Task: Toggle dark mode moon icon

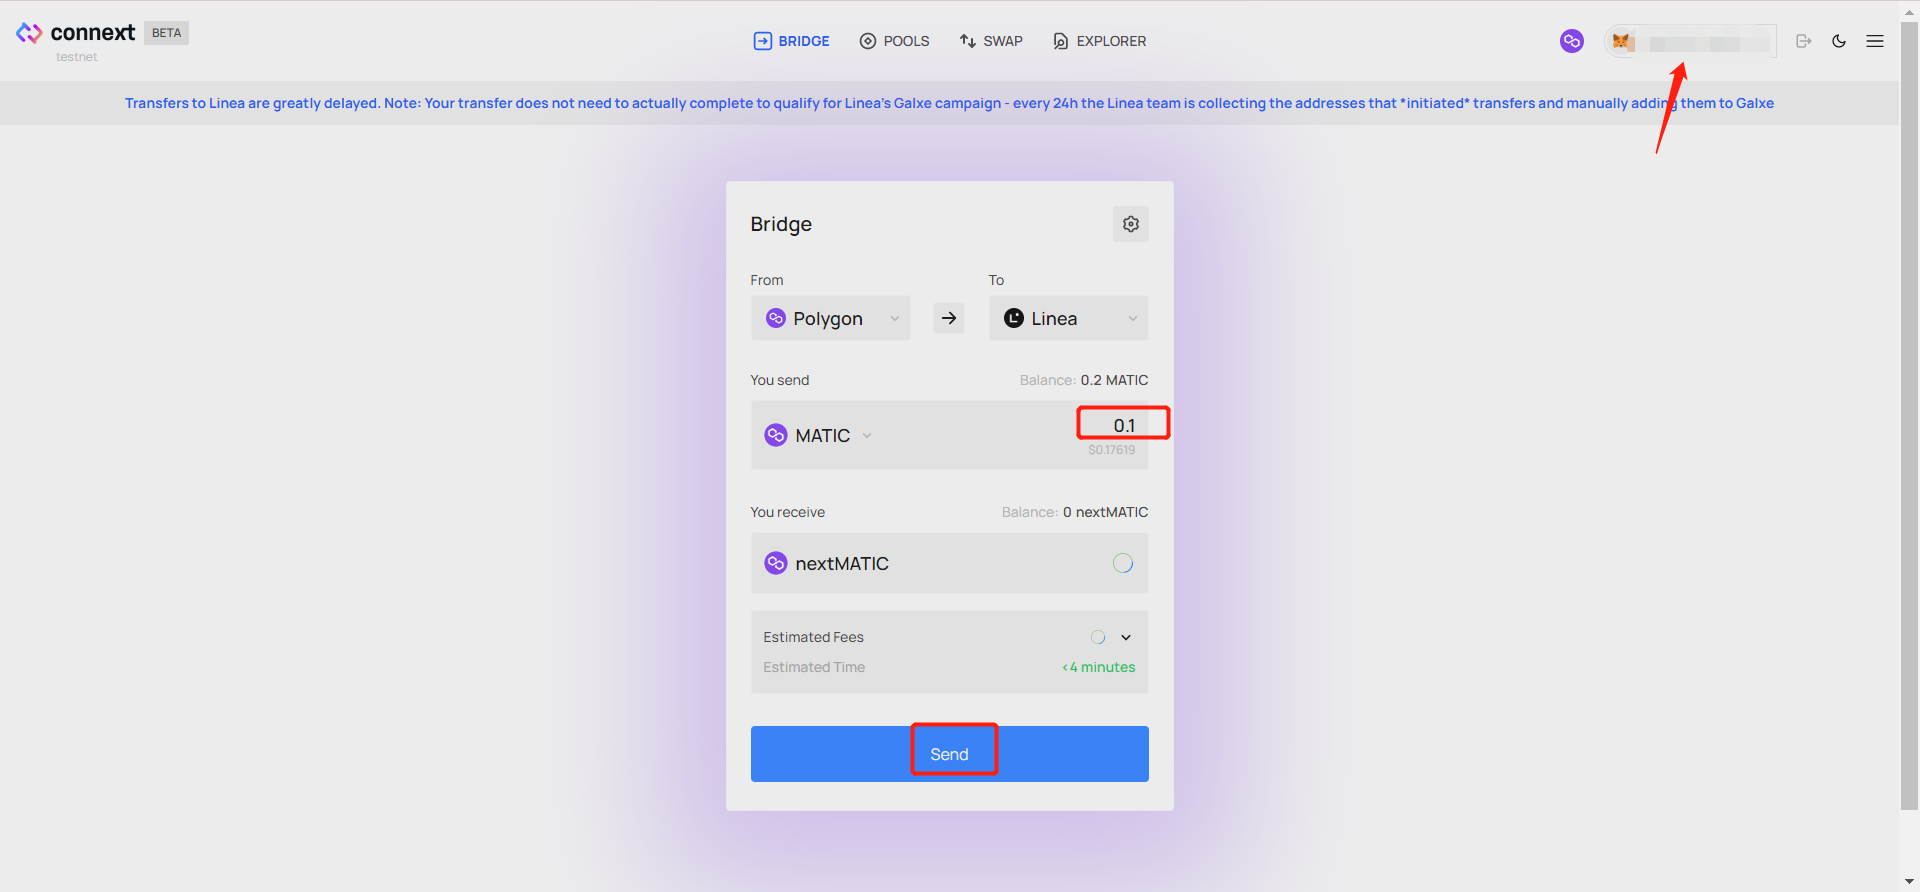Action: point(1838,41)
